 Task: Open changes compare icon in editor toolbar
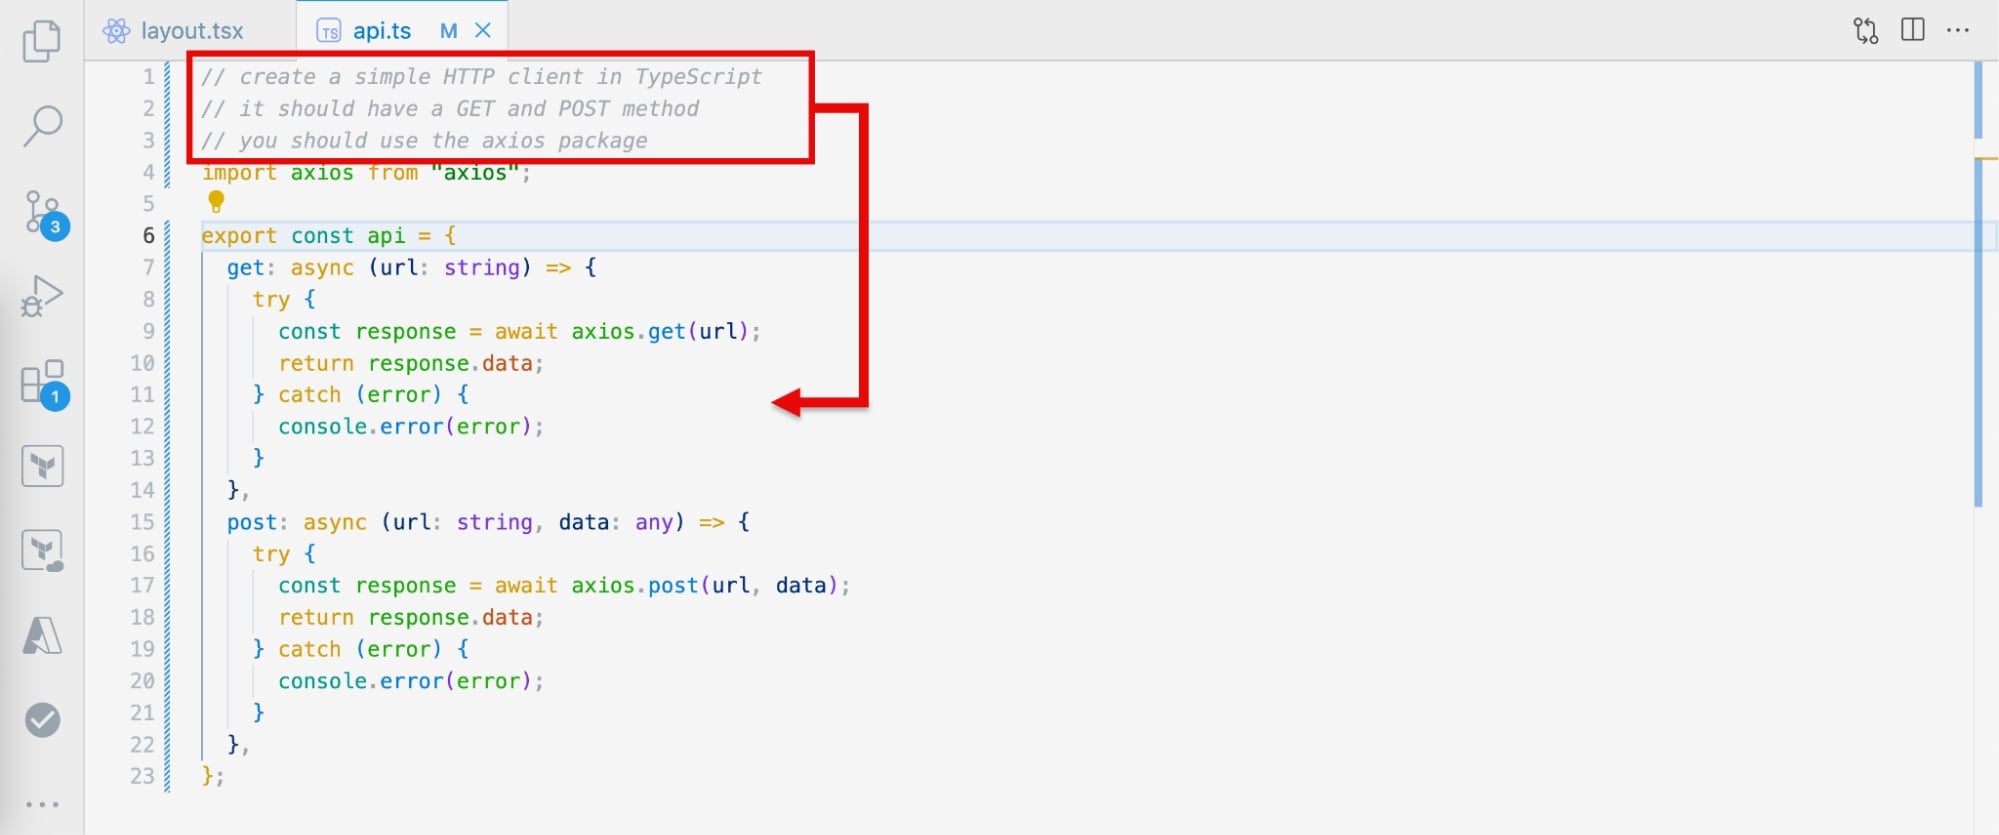tap(1865, 30)
